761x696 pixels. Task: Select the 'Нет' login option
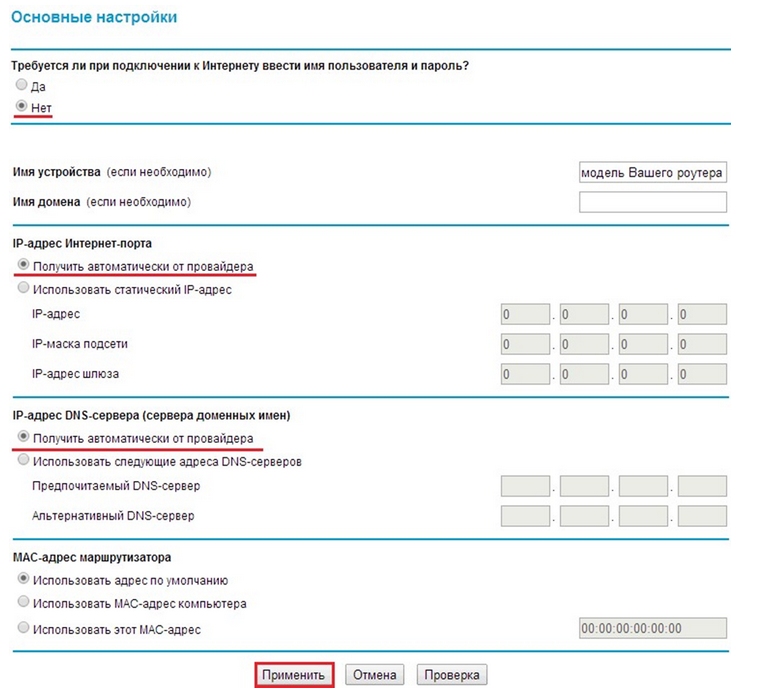tap(22, 106)
